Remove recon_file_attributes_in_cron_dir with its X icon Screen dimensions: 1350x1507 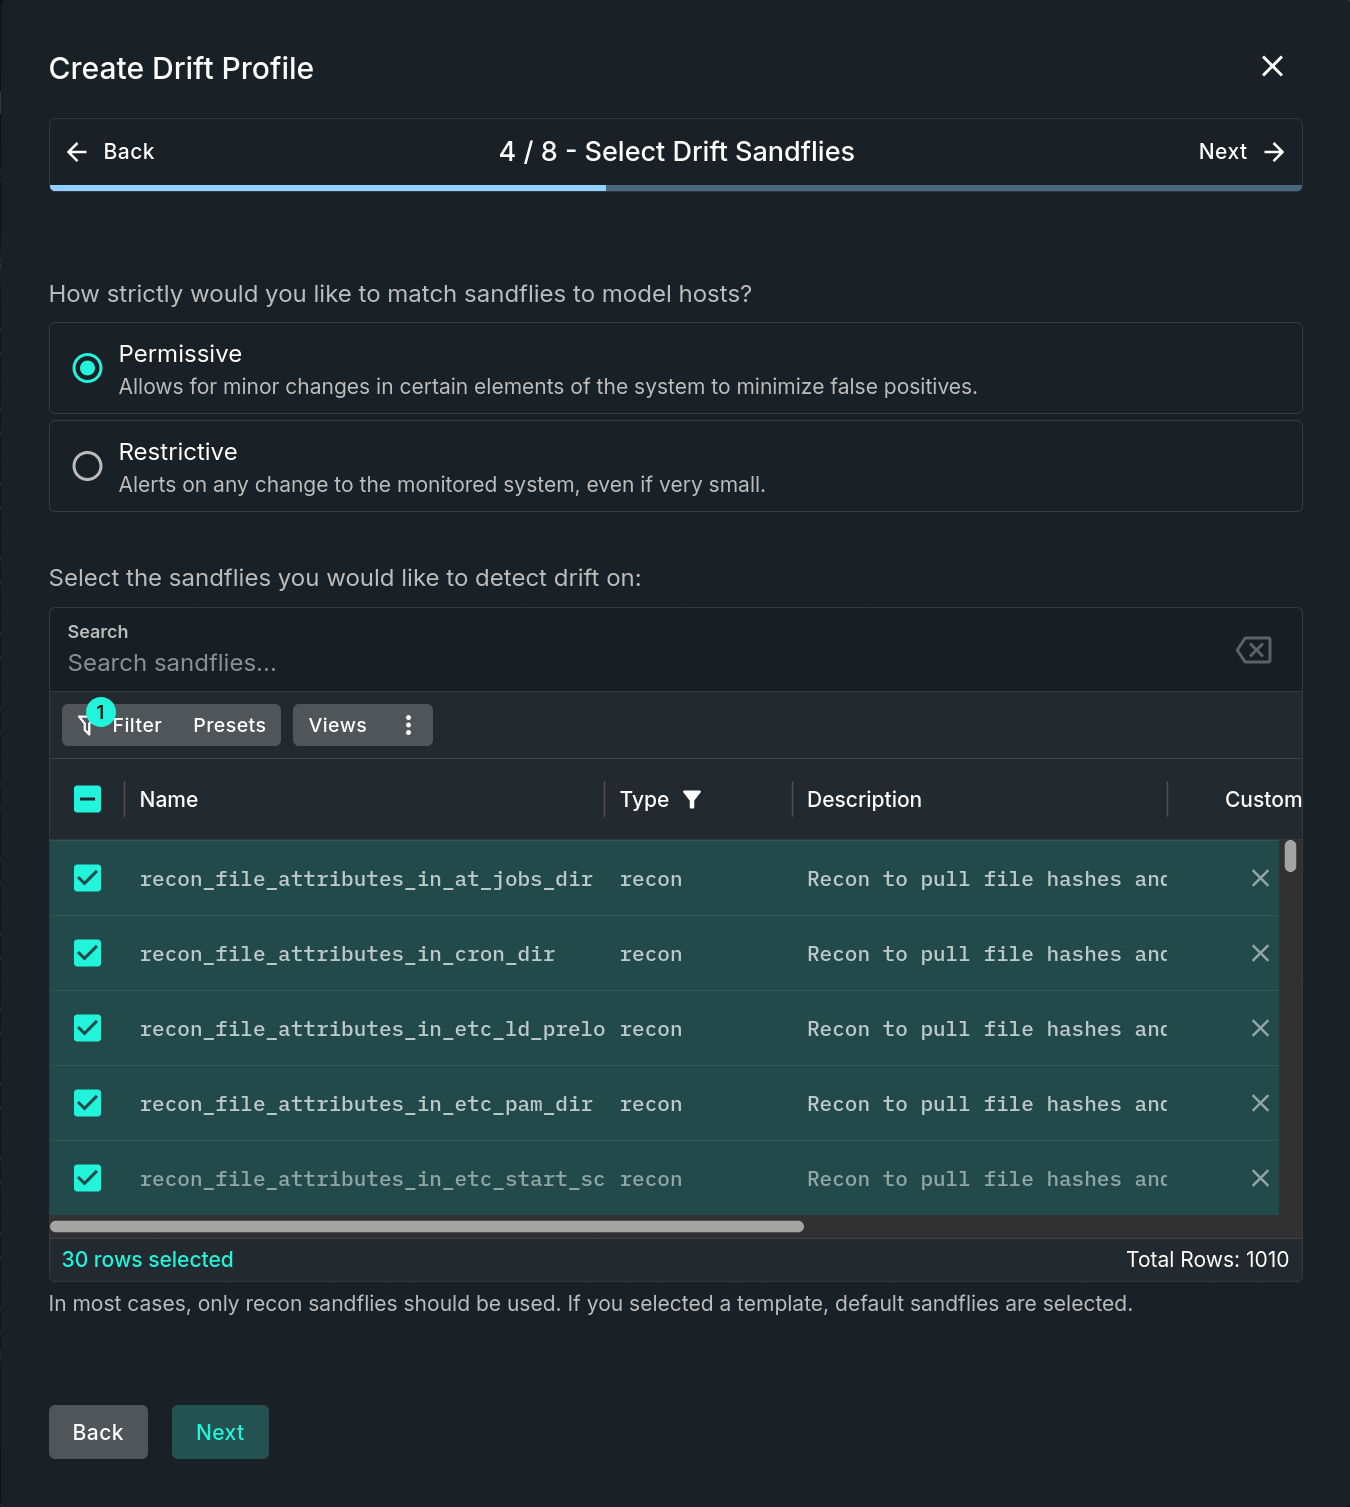(1260, 953)
